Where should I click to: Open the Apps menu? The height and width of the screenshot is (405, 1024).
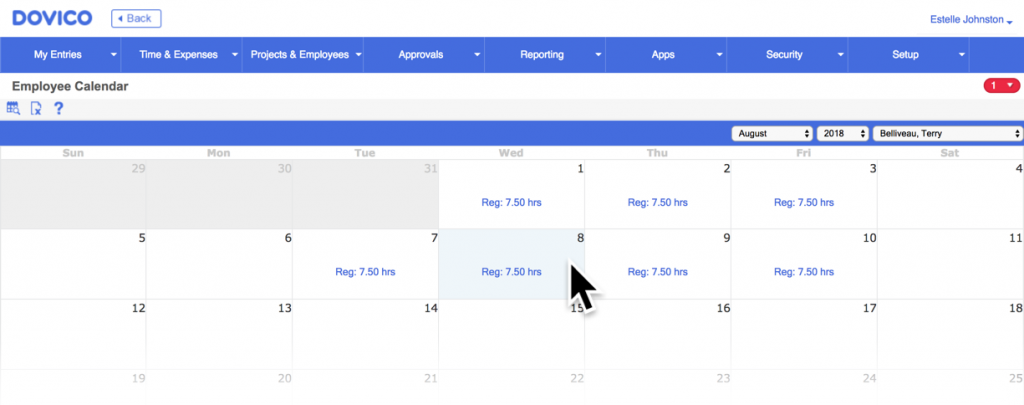[666, 55]
